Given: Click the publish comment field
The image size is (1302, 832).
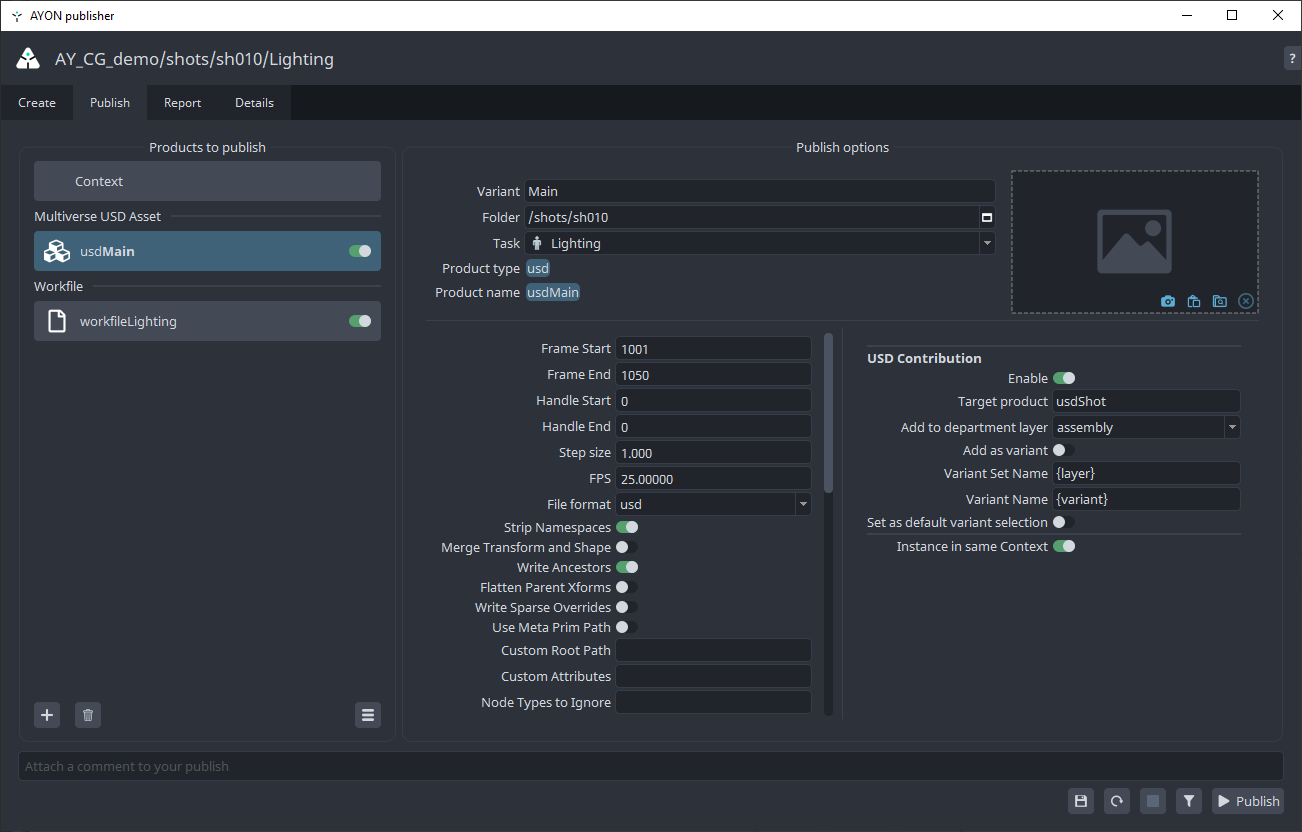Looking at the screenshot, I should pos(651,766).
